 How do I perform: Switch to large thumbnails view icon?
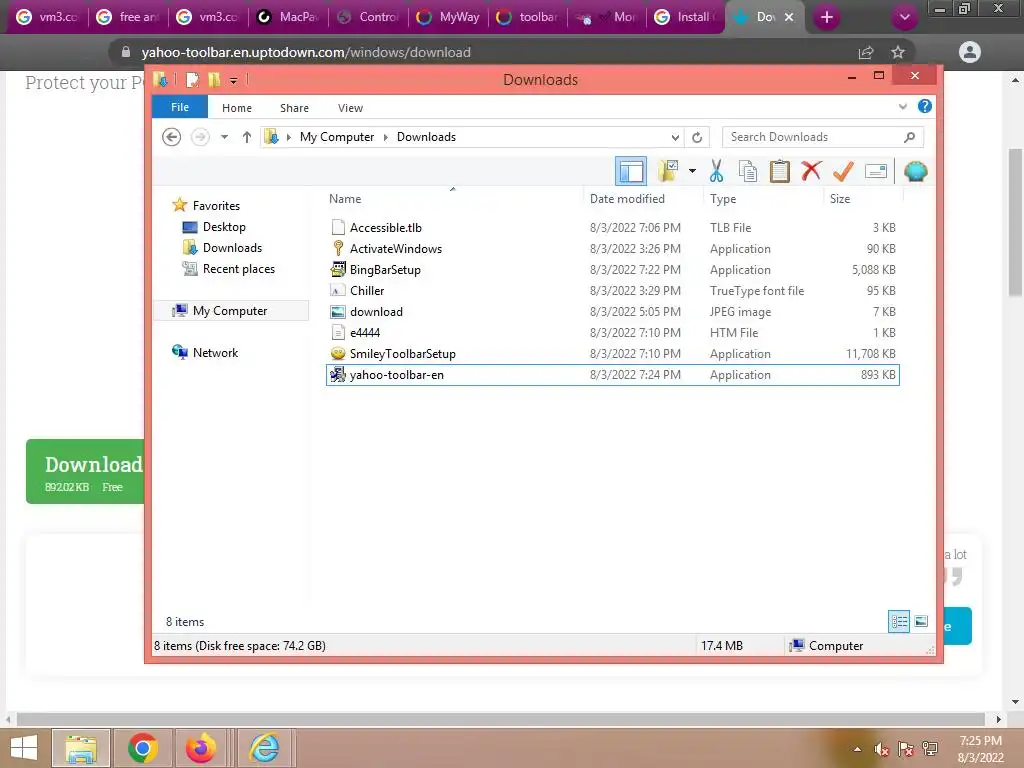(921, 621)
